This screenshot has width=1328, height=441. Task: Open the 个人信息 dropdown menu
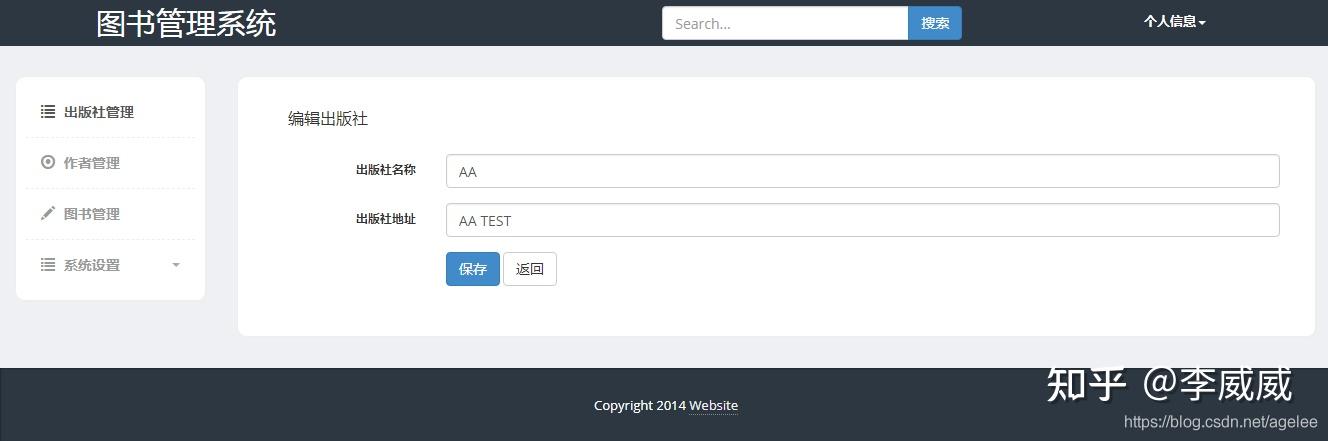(x=1174, y=22)
